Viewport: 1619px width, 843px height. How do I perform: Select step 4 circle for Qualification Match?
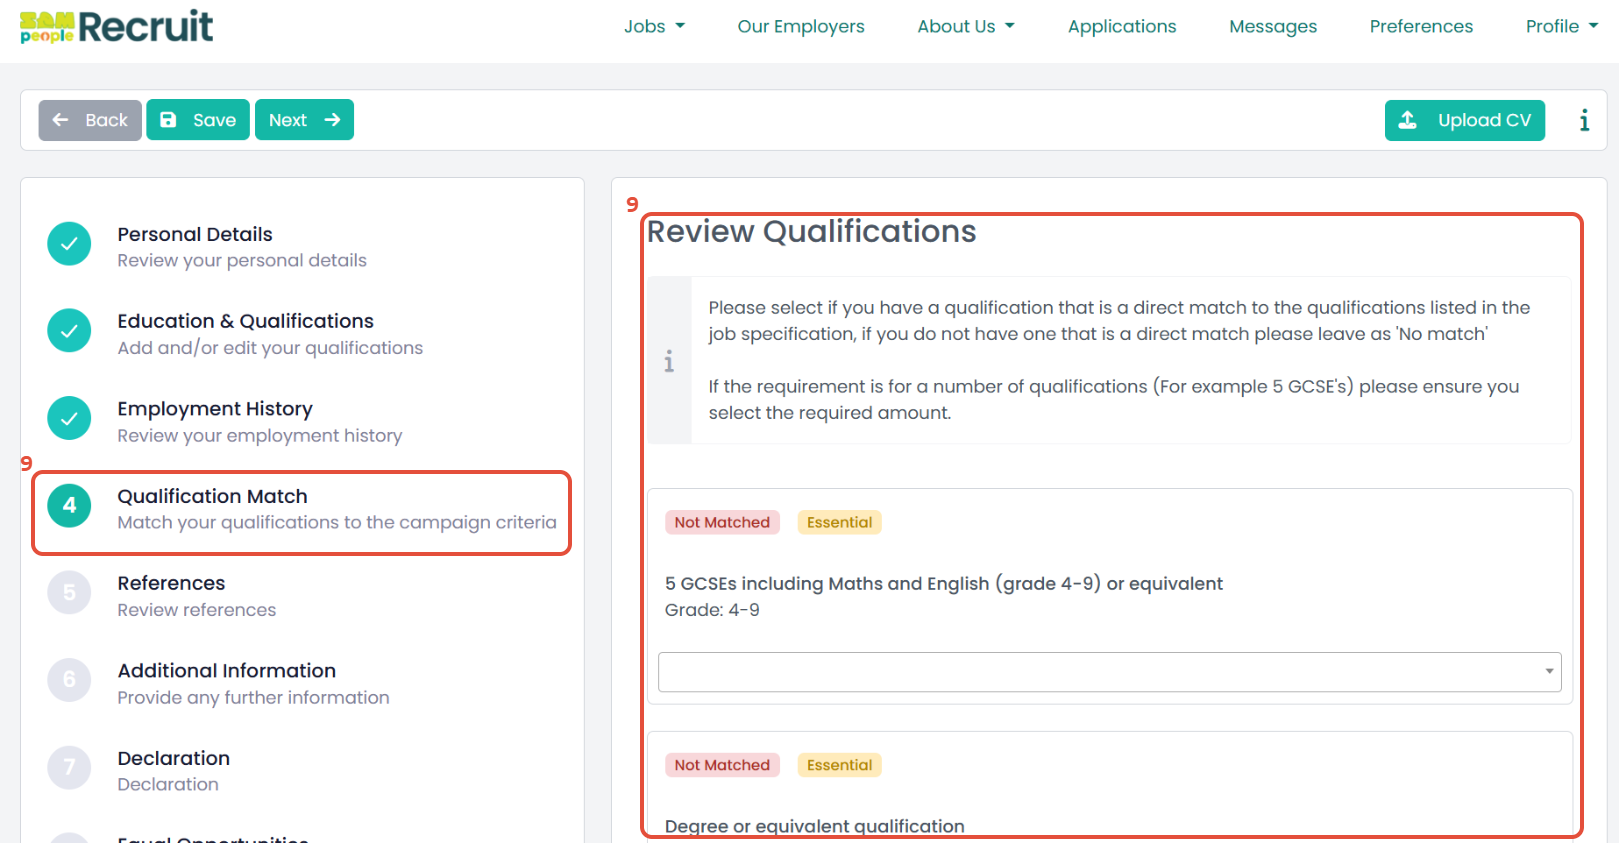pyautogui.click(x=69, y=506)
